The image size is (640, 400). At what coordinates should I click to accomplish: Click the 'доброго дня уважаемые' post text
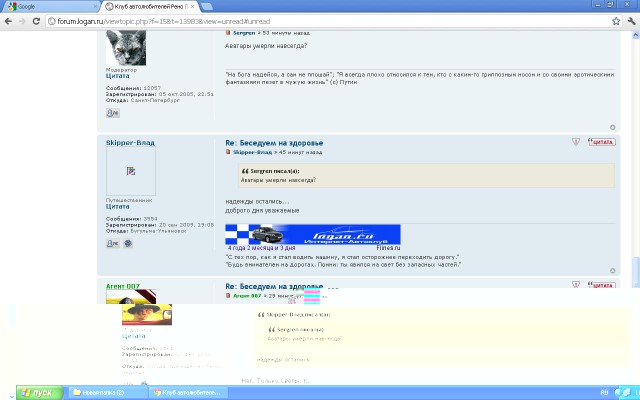point(262,211)
